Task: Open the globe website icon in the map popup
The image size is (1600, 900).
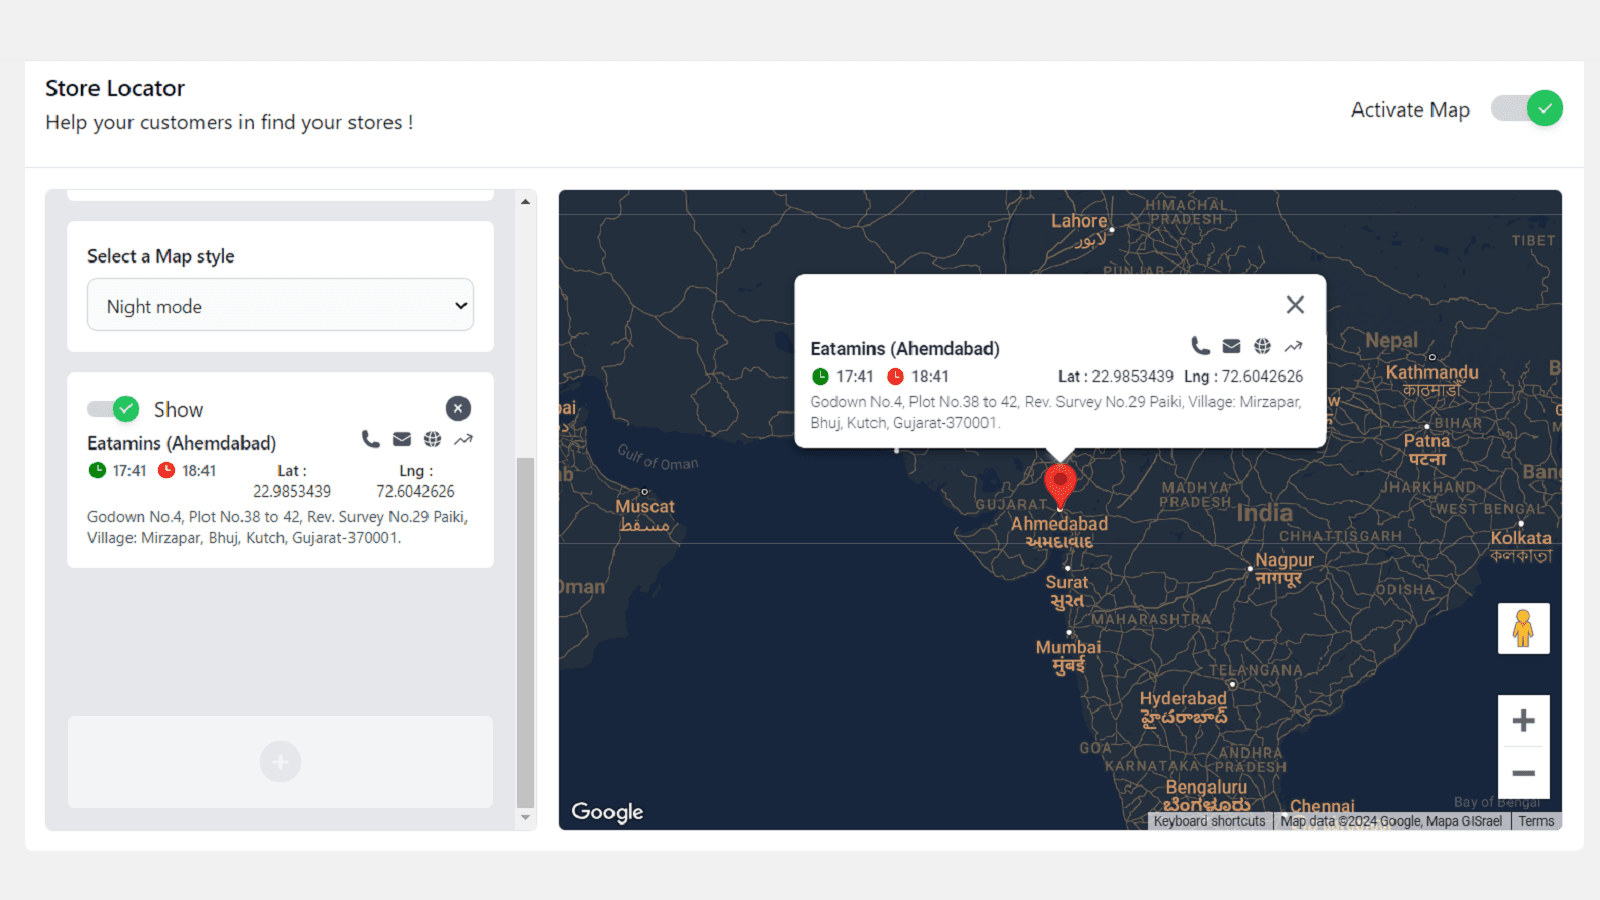Action: point(1262,346)
